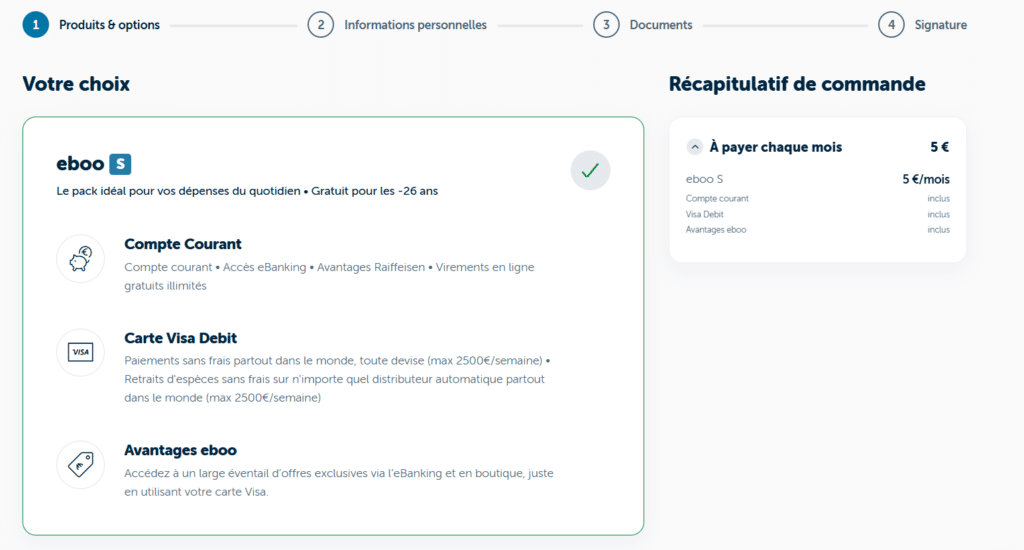The image size is (1024, 550).
Task: Click the eboo S line in order summary
Action: click(x=704, y=180)
